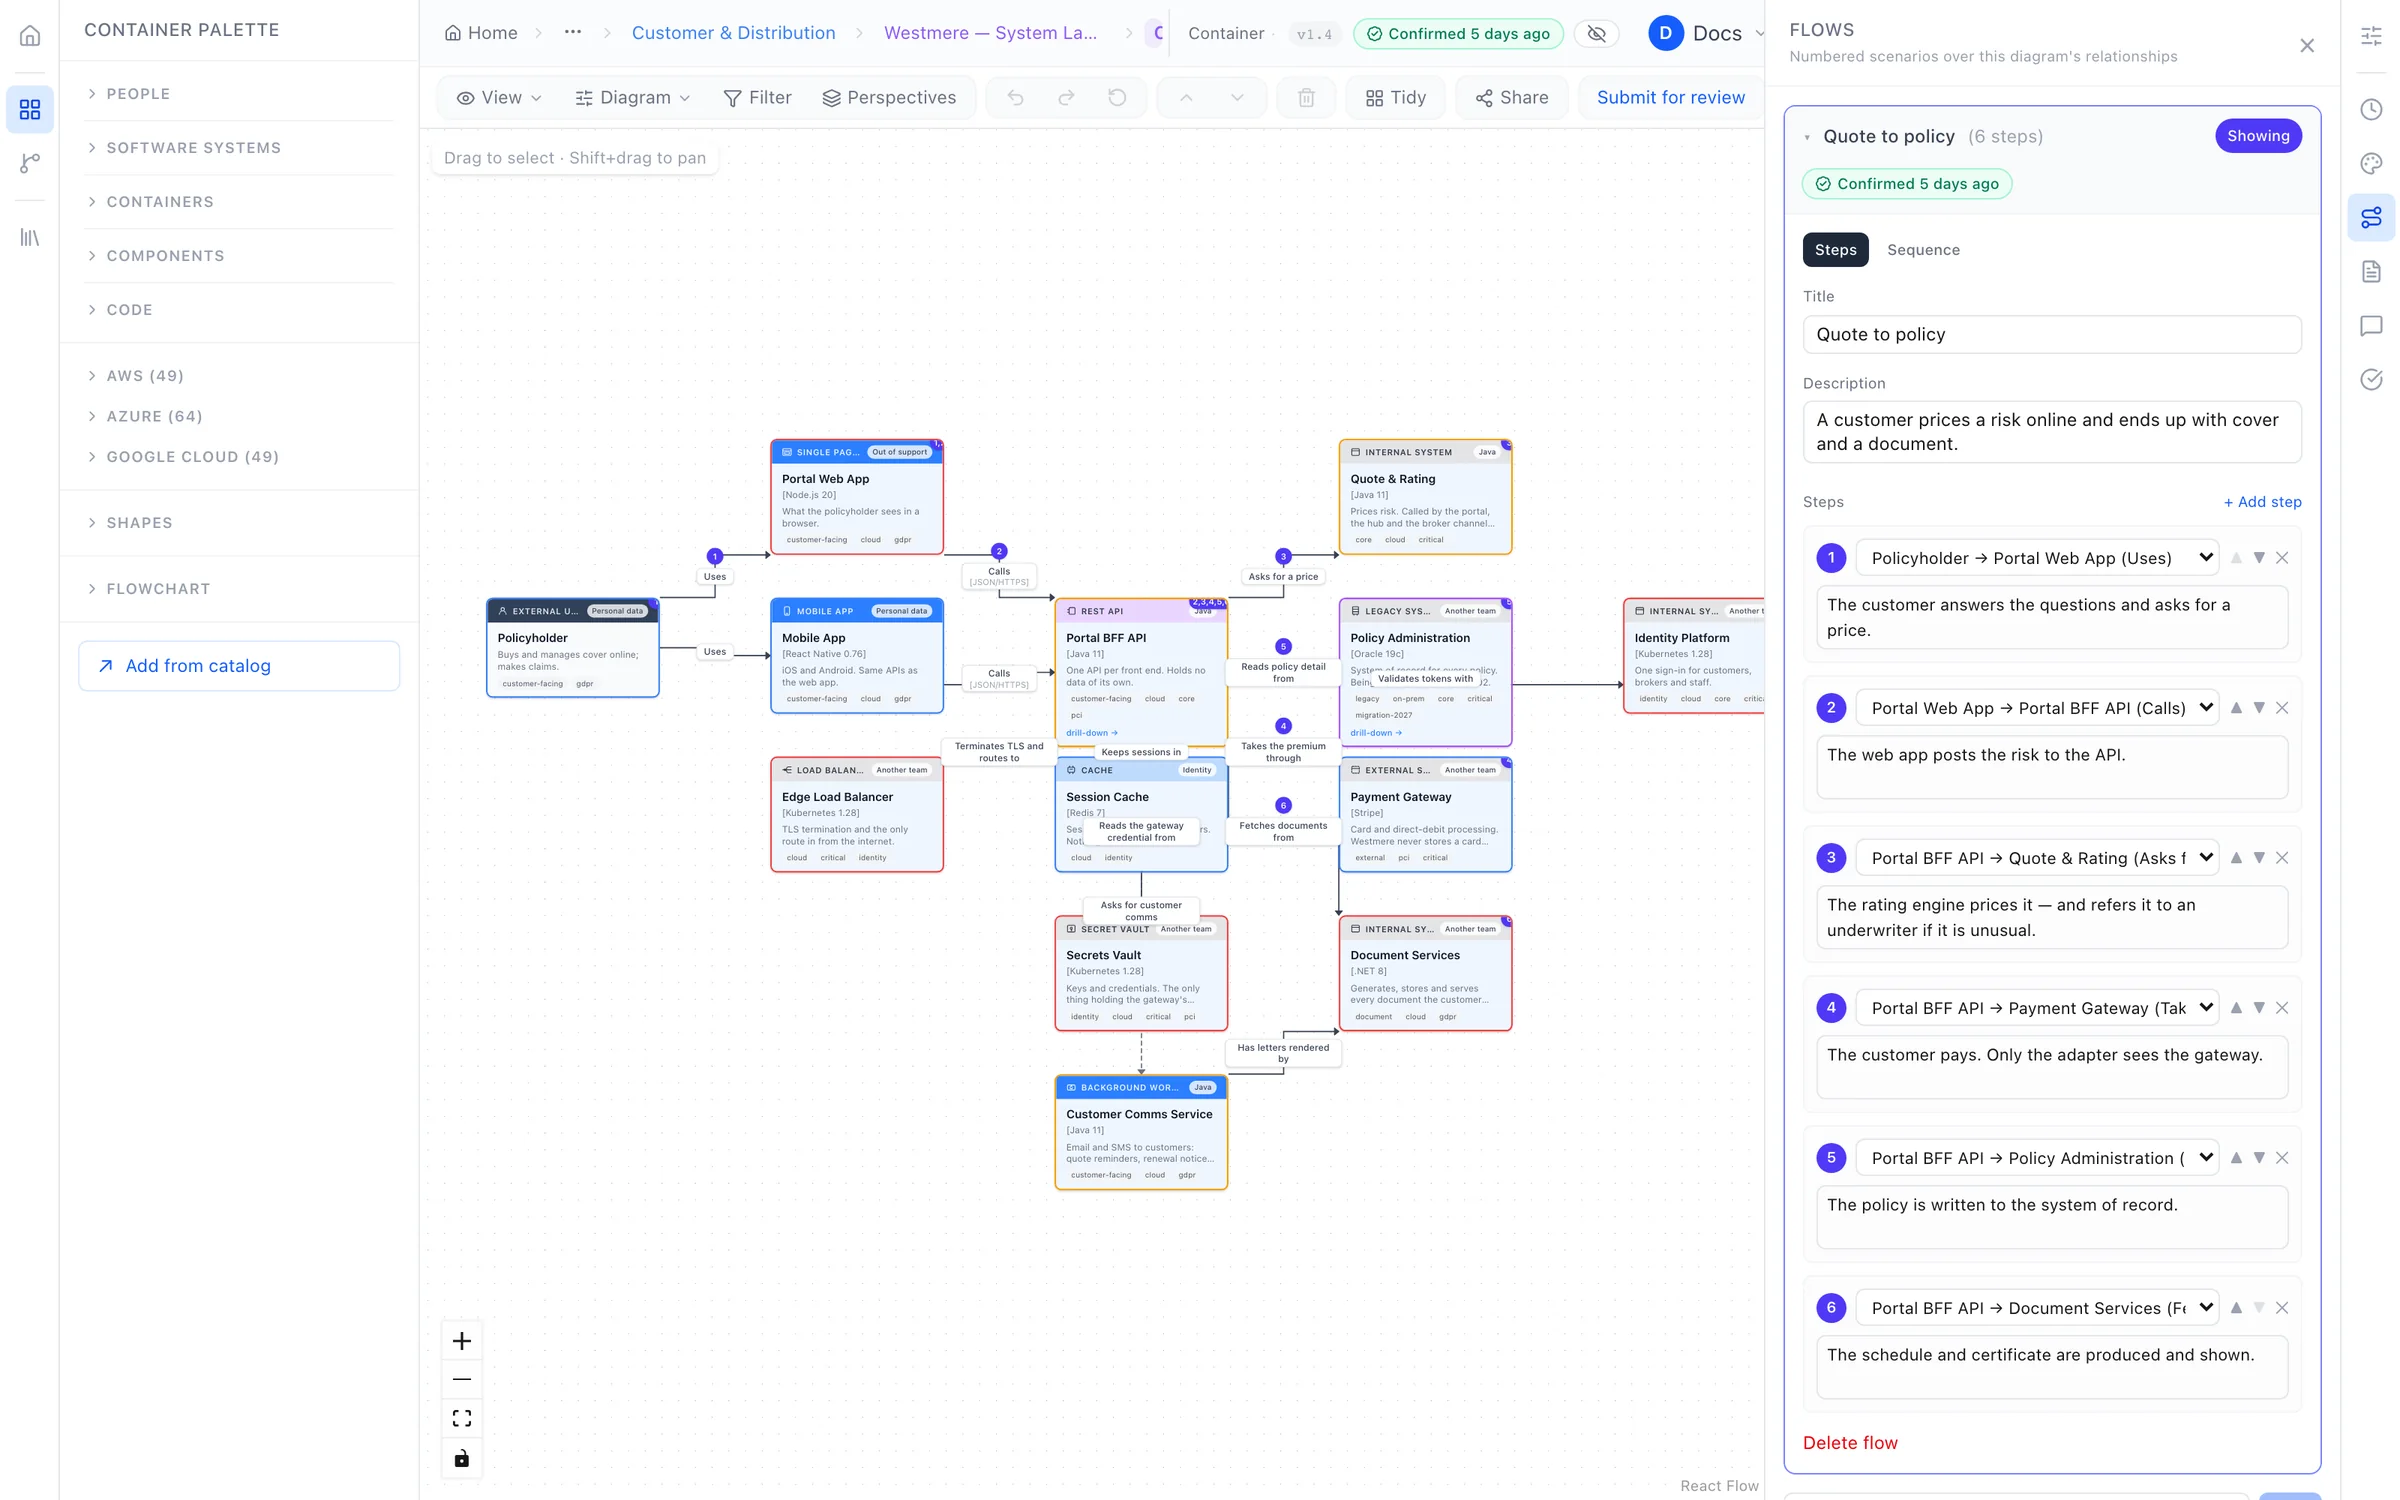Click Add from catalog
The height and width of the screenshot is (1500, 2400).
tap(239, 666)
